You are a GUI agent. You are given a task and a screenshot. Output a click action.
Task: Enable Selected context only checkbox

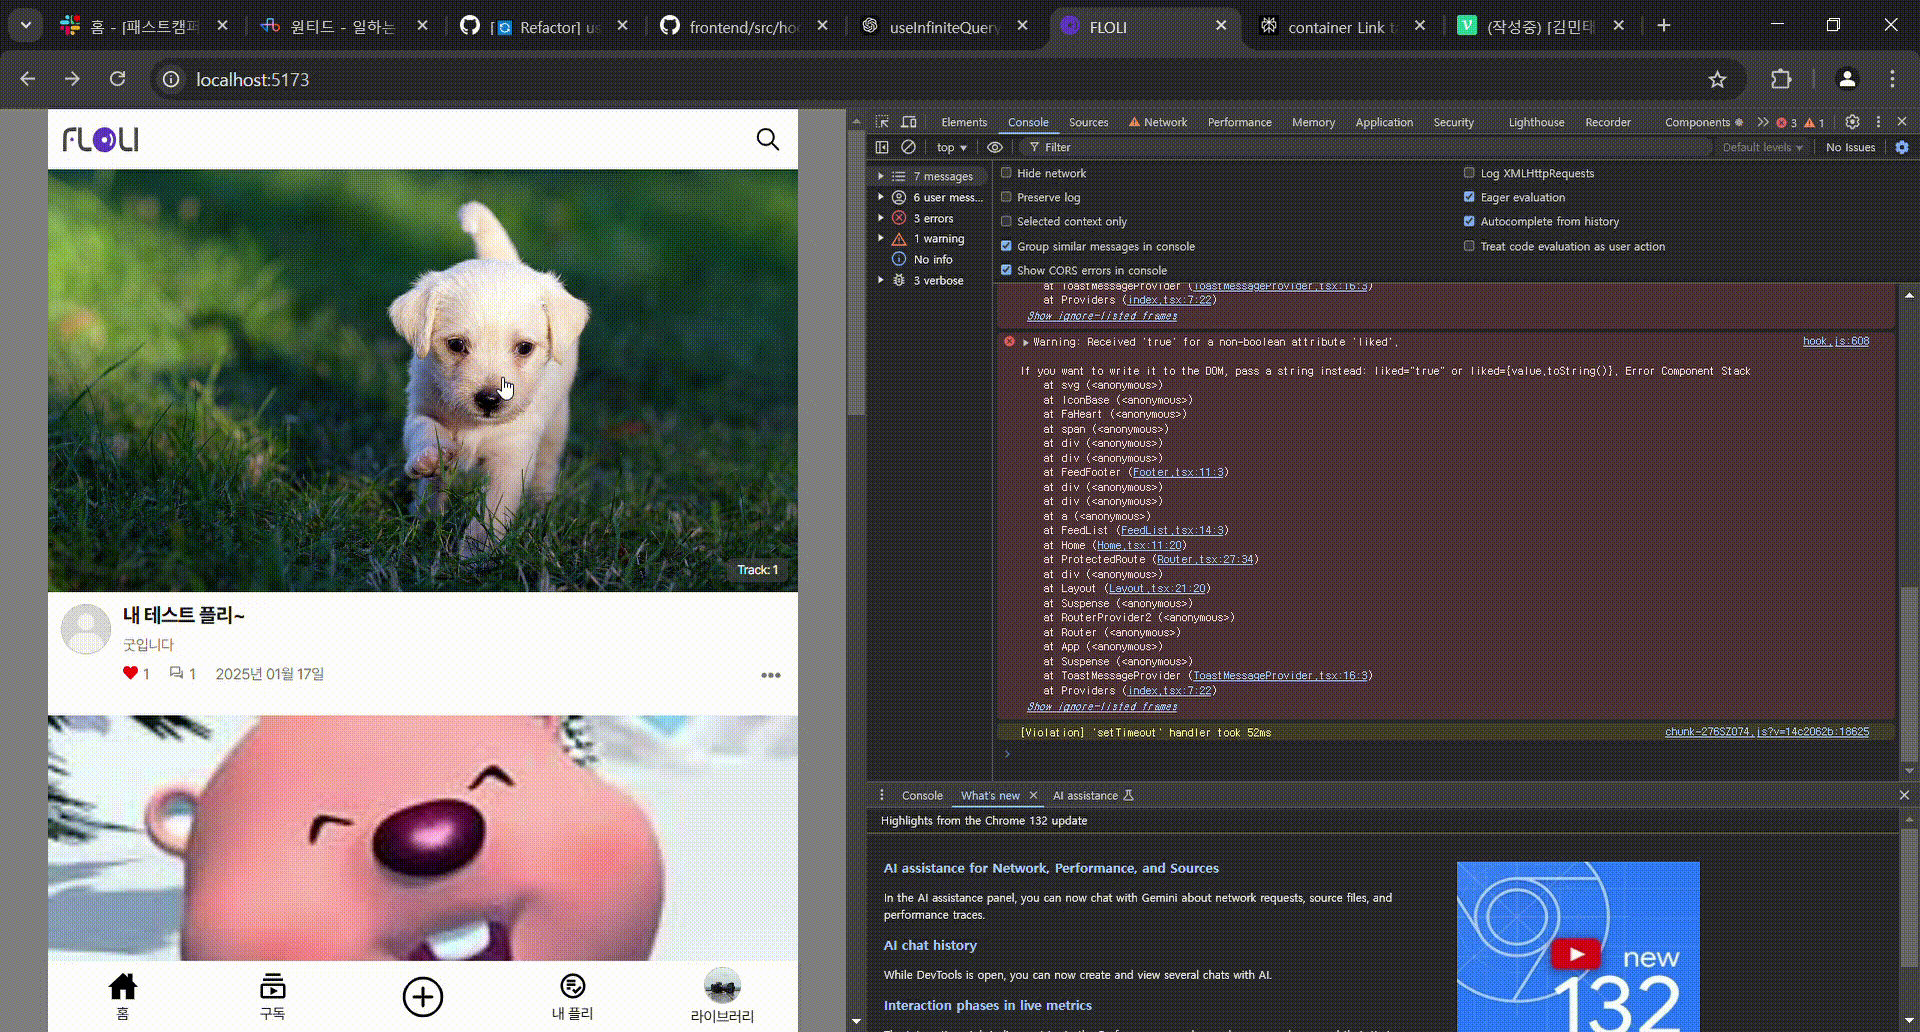point(1007,221)
